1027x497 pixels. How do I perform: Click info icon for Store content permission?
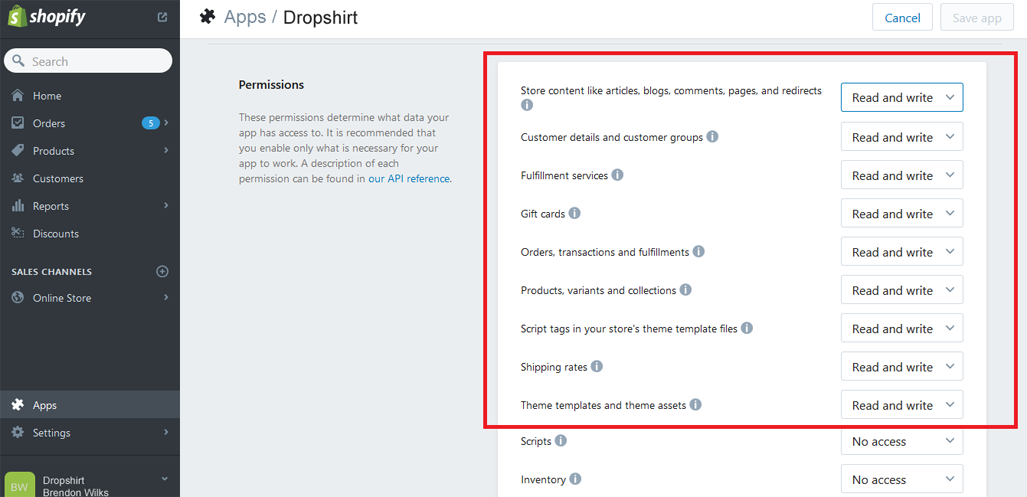527,105
